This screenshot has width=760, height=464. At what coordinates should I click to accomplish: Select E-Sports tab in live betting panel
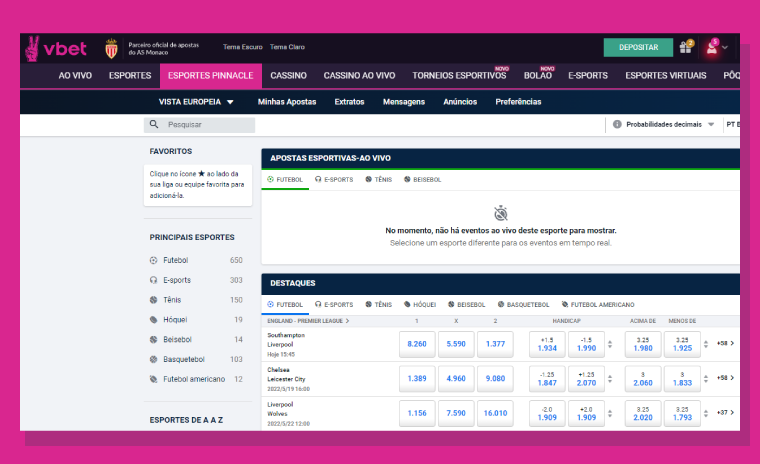[334, 179]
